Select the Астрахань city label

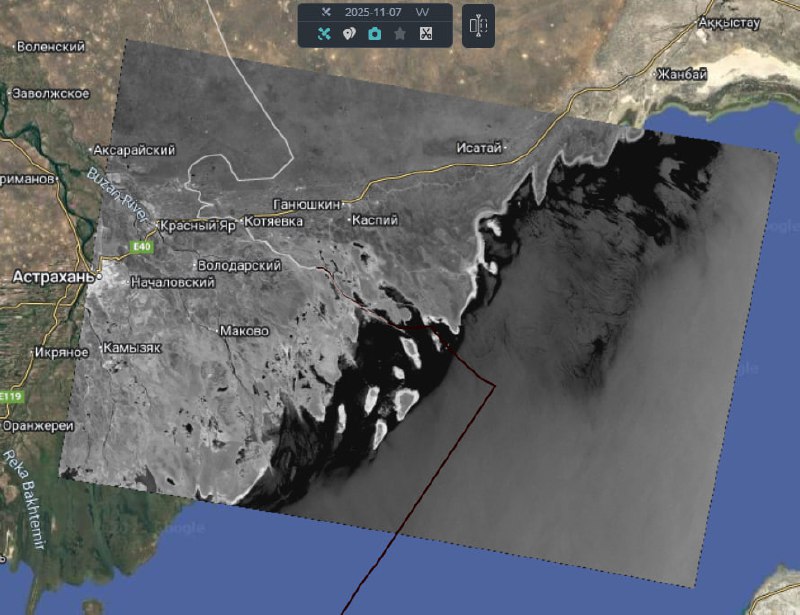53,275
